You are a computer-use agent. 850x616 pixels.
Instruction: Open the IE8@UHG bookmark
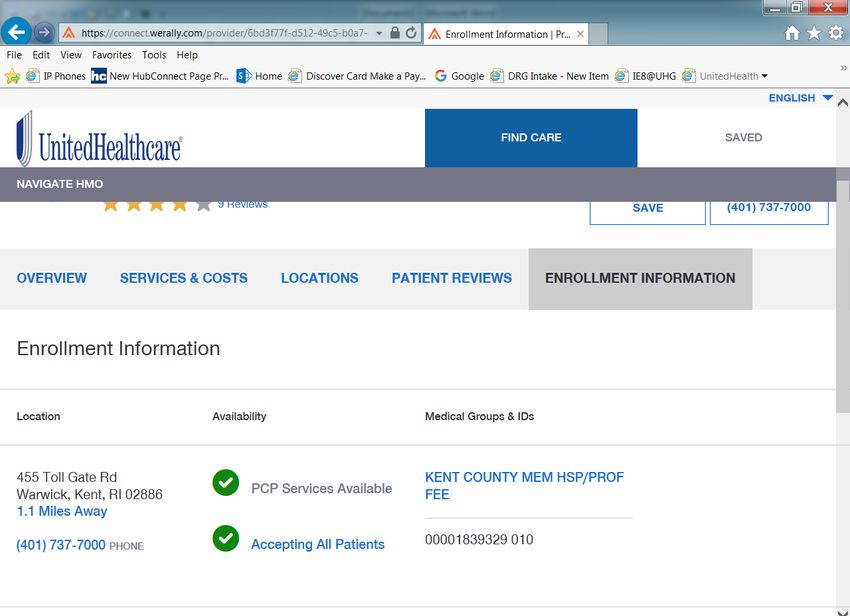tap(645, 76)
